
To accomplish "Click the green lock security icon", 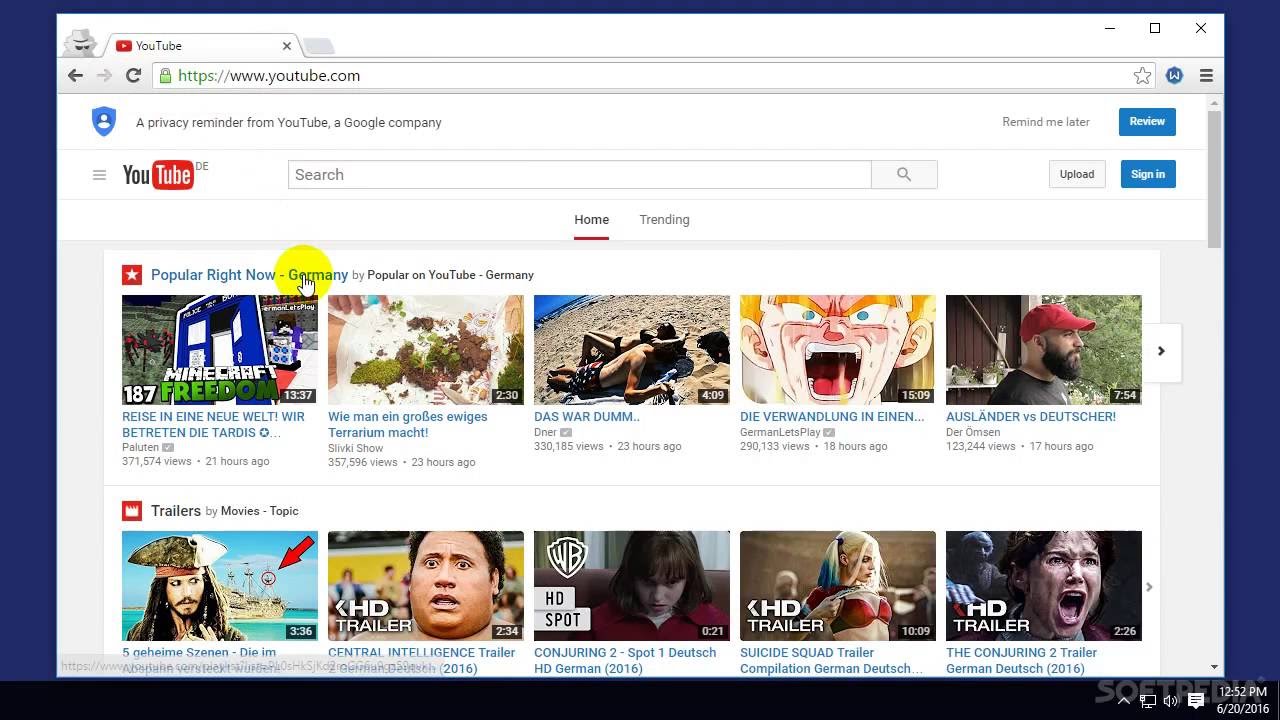I will 165,76.
